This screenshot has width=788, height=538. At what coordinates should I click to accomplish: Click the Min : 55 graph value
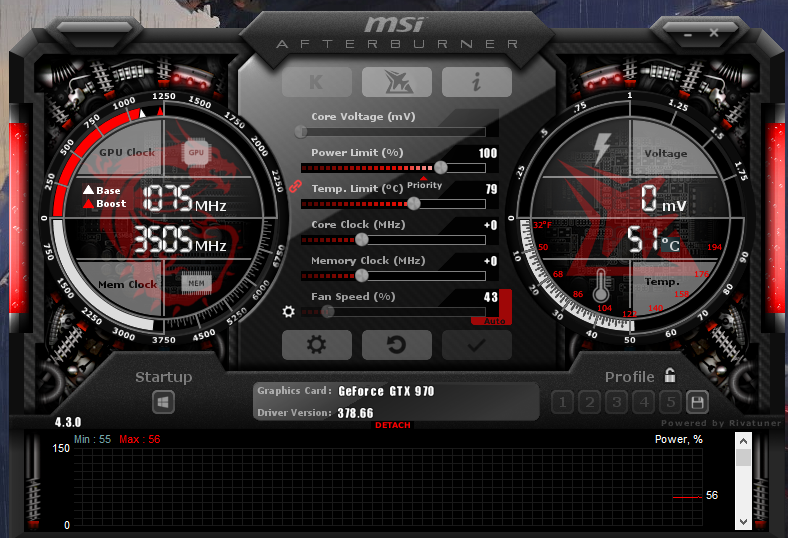pyautogui.click(x=92, y=440)
